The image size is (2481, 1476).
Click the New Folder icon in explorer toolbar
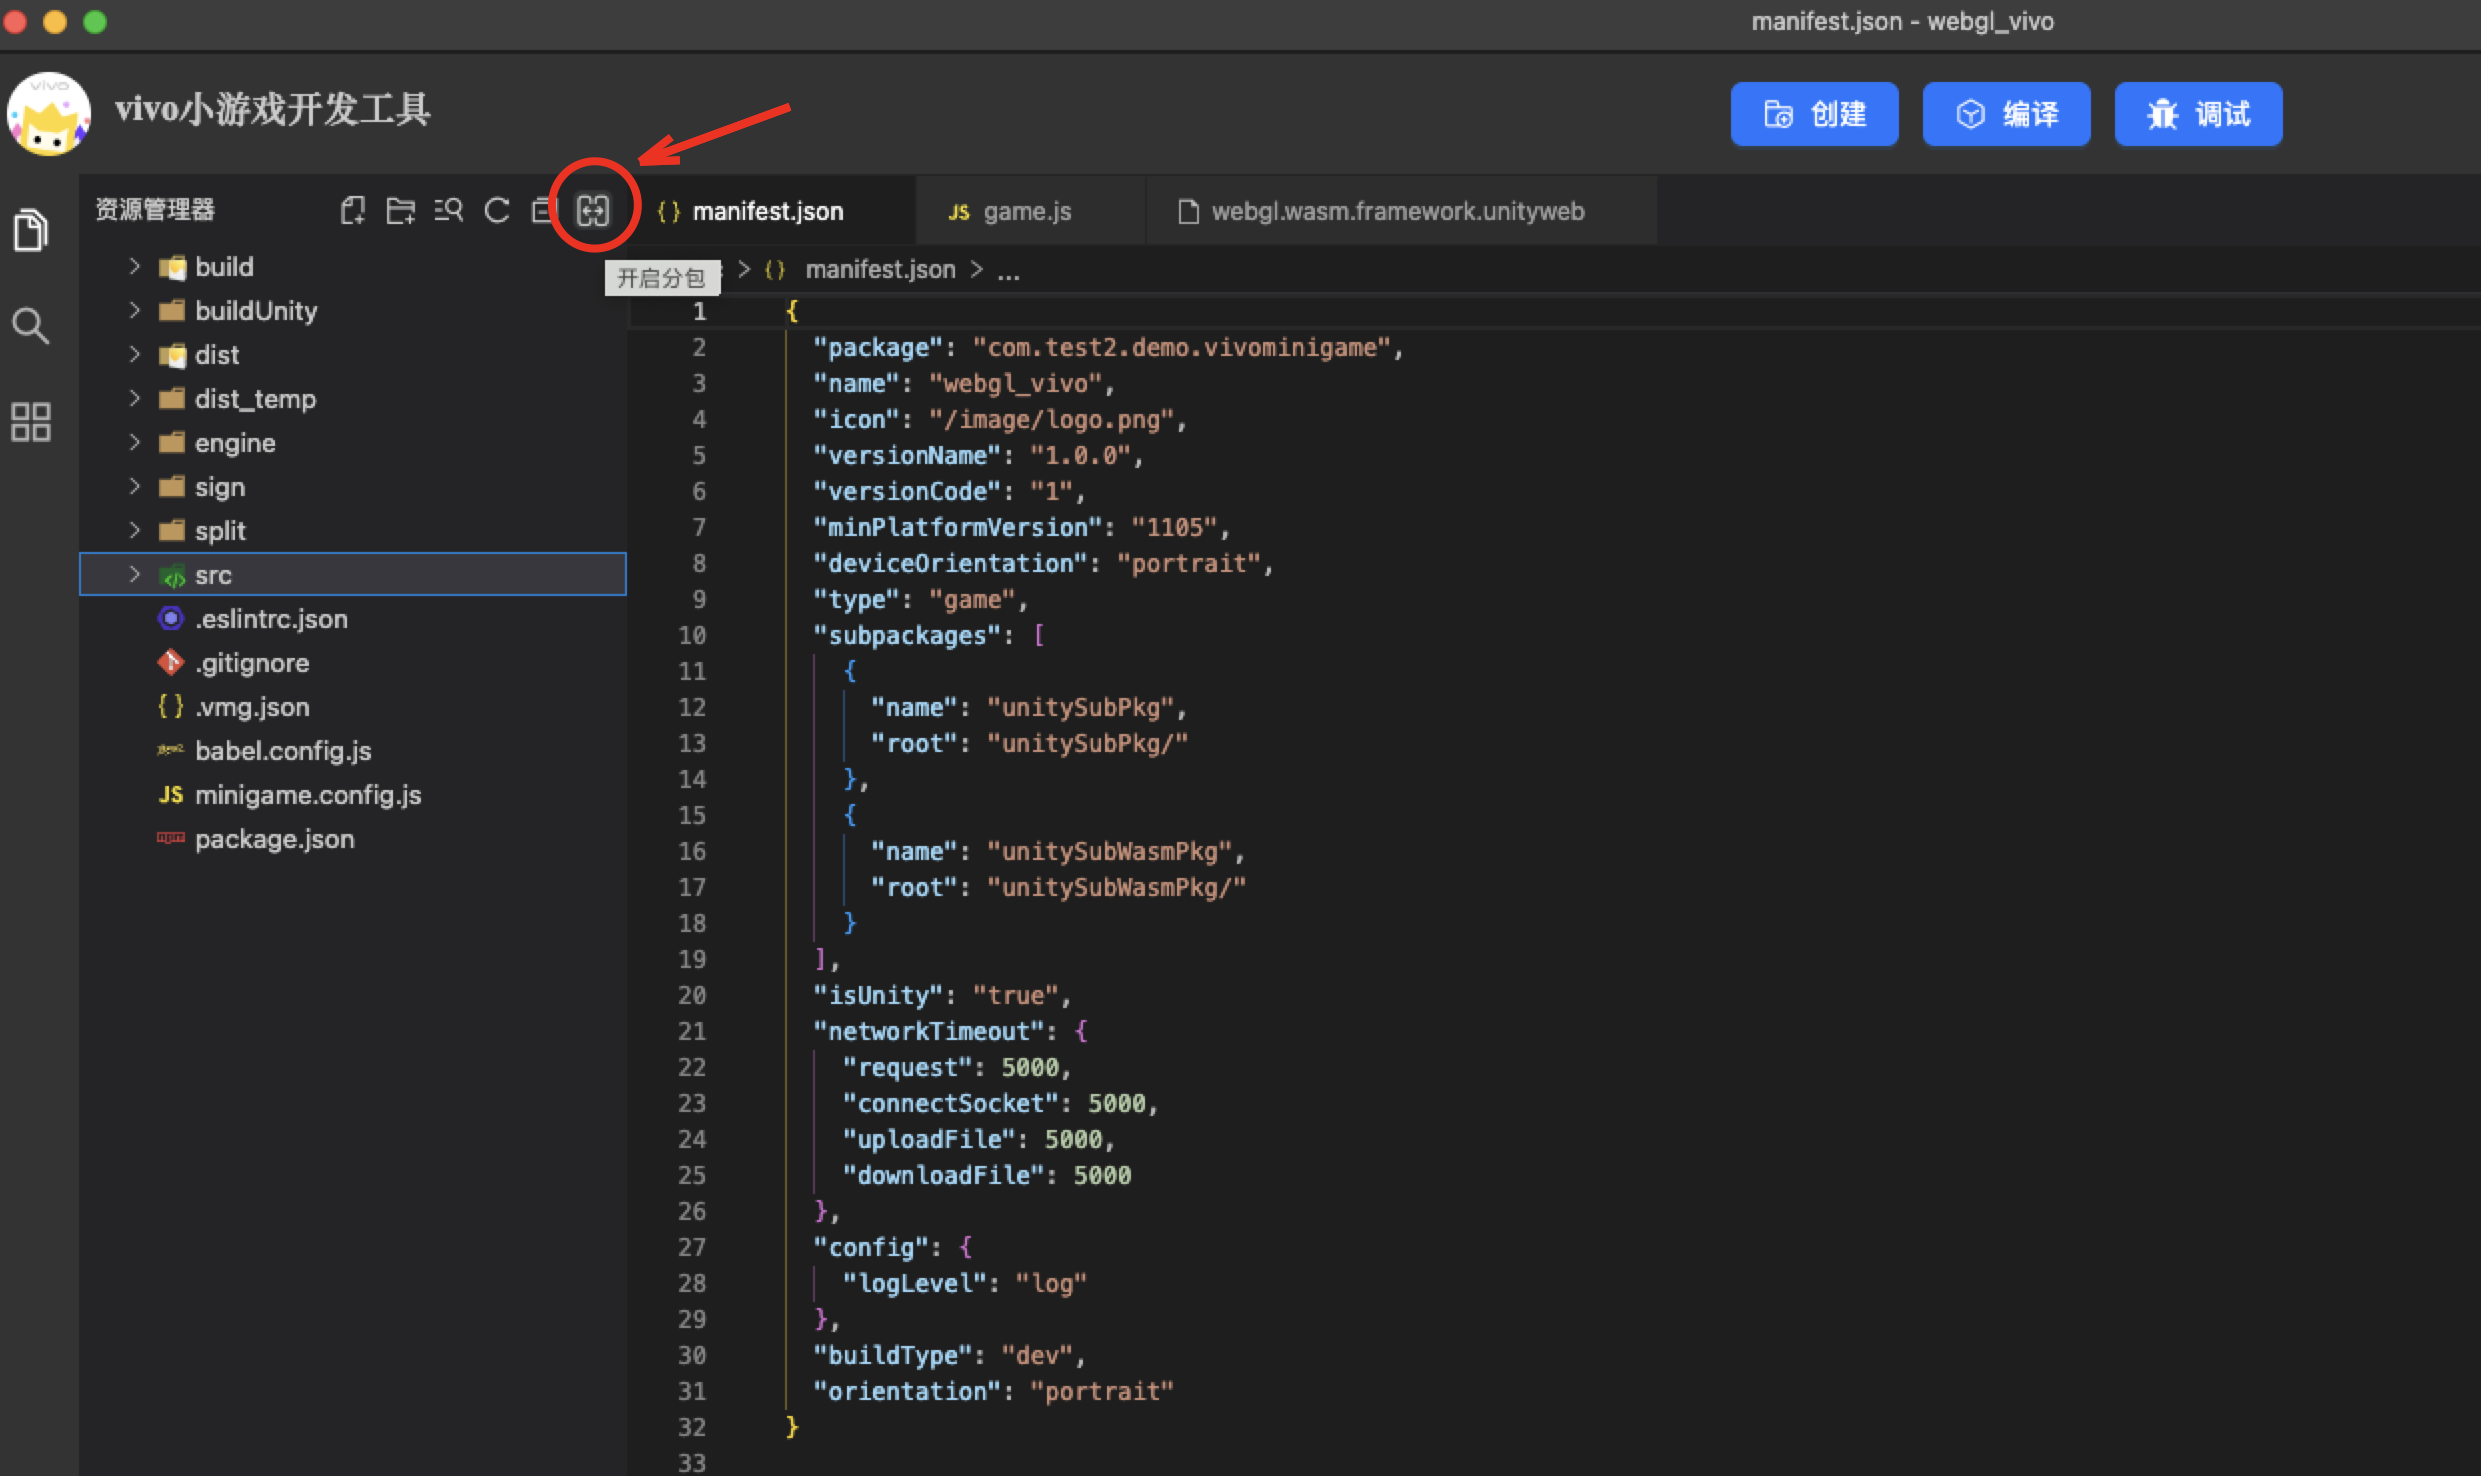click(401, 210)
